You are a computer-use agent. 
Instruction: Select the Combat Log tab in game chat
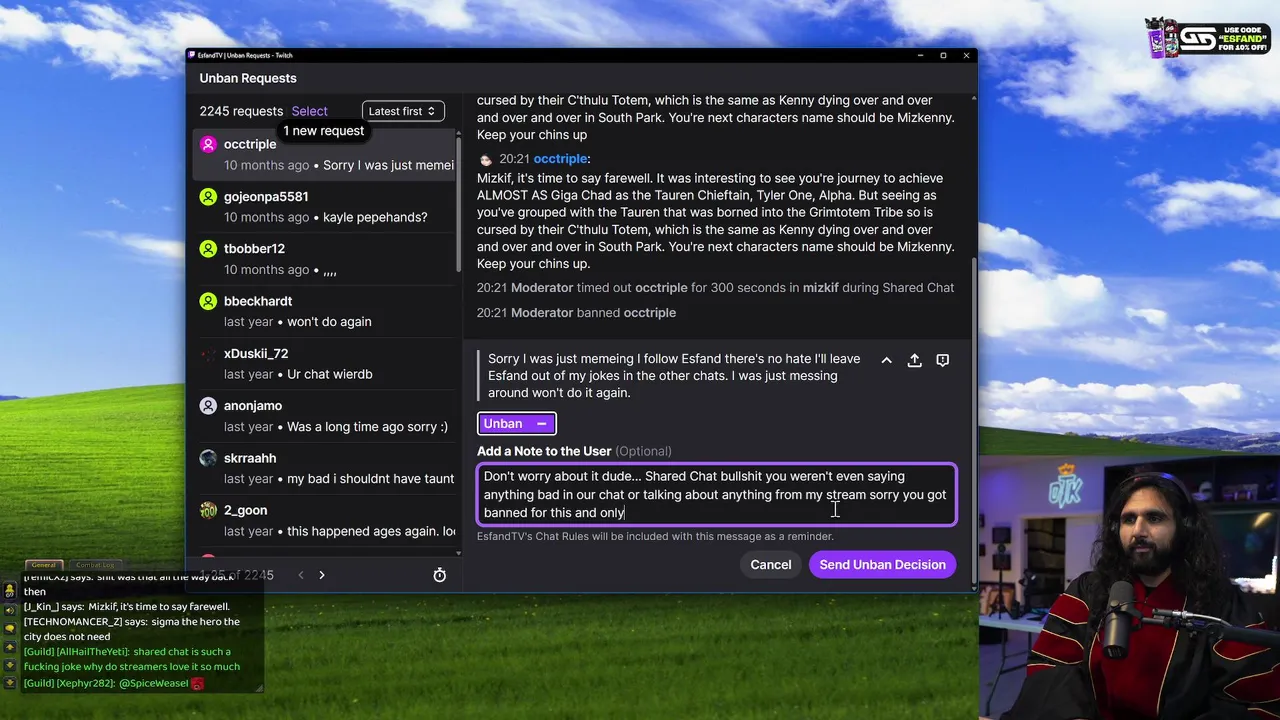[x=96, y=565]
